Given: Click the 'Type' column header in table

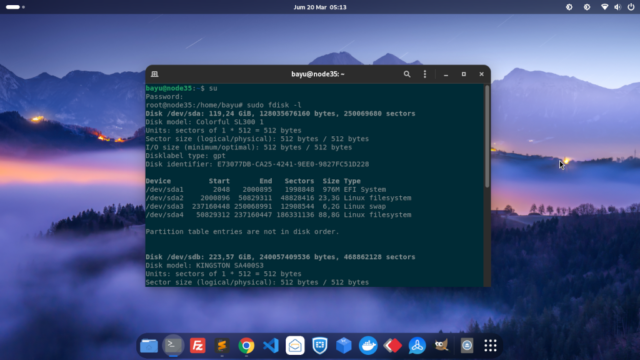Looking at the screenshot, I should point(352,181).
